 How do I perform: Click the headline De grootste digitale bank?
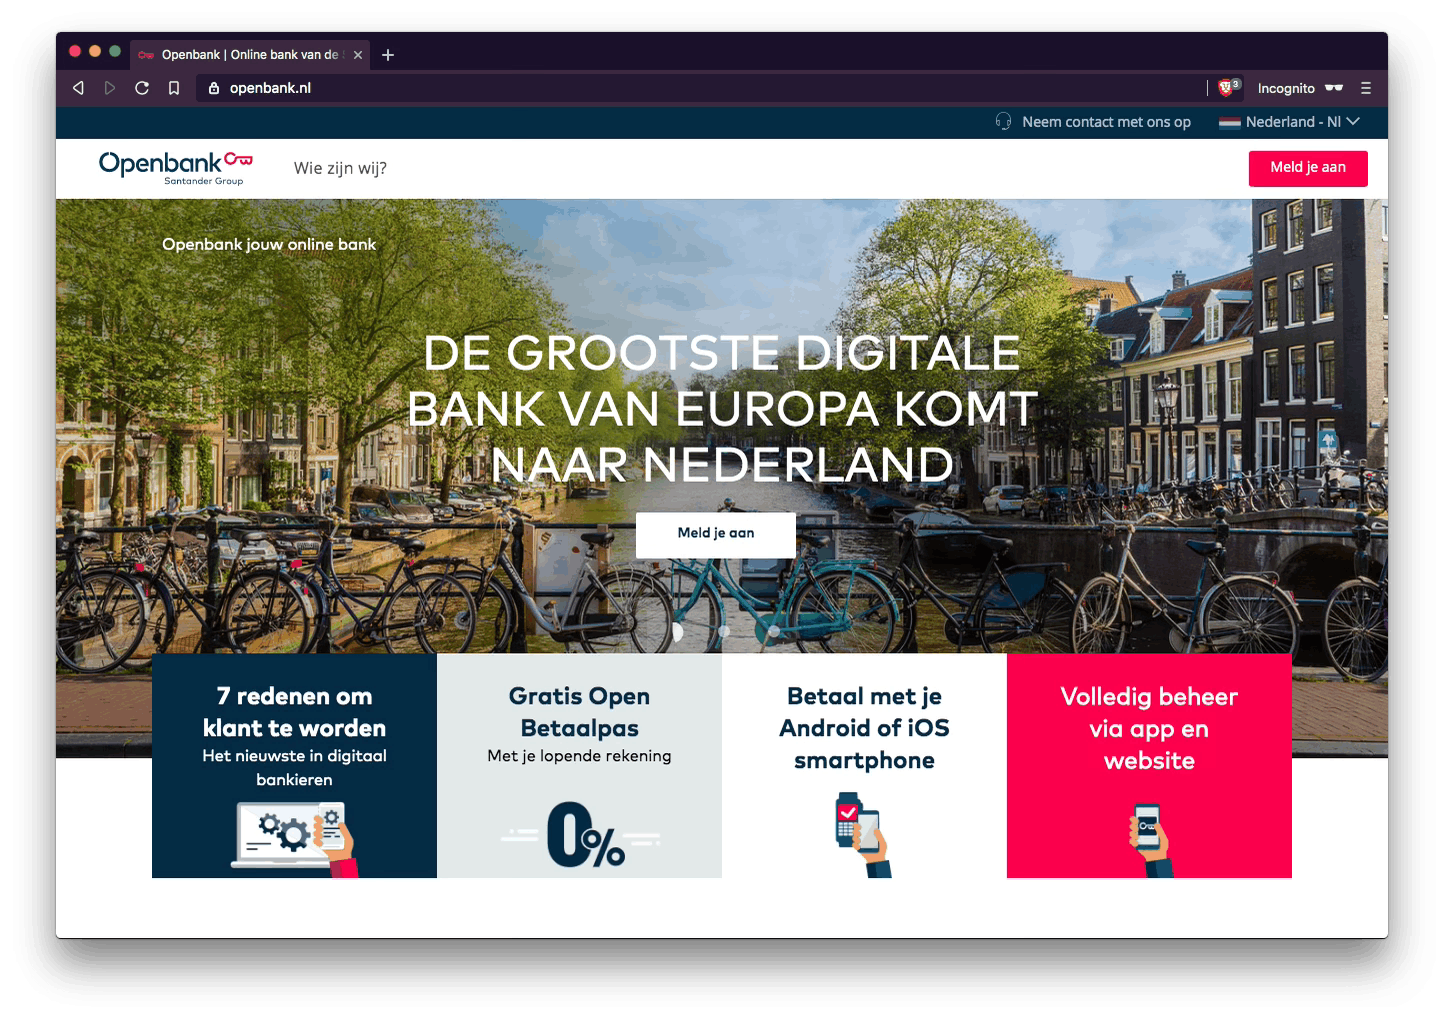click(x=722, y=409)
